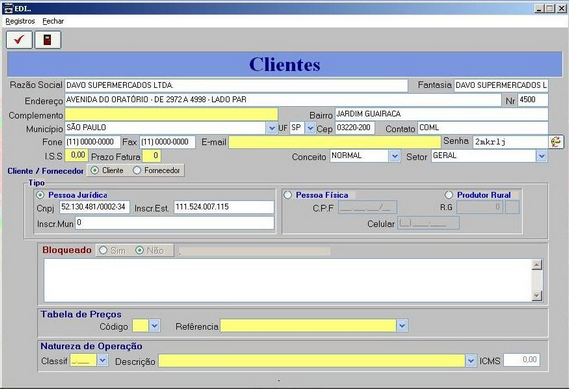Click the notes scrollbar up arrow

537,265
